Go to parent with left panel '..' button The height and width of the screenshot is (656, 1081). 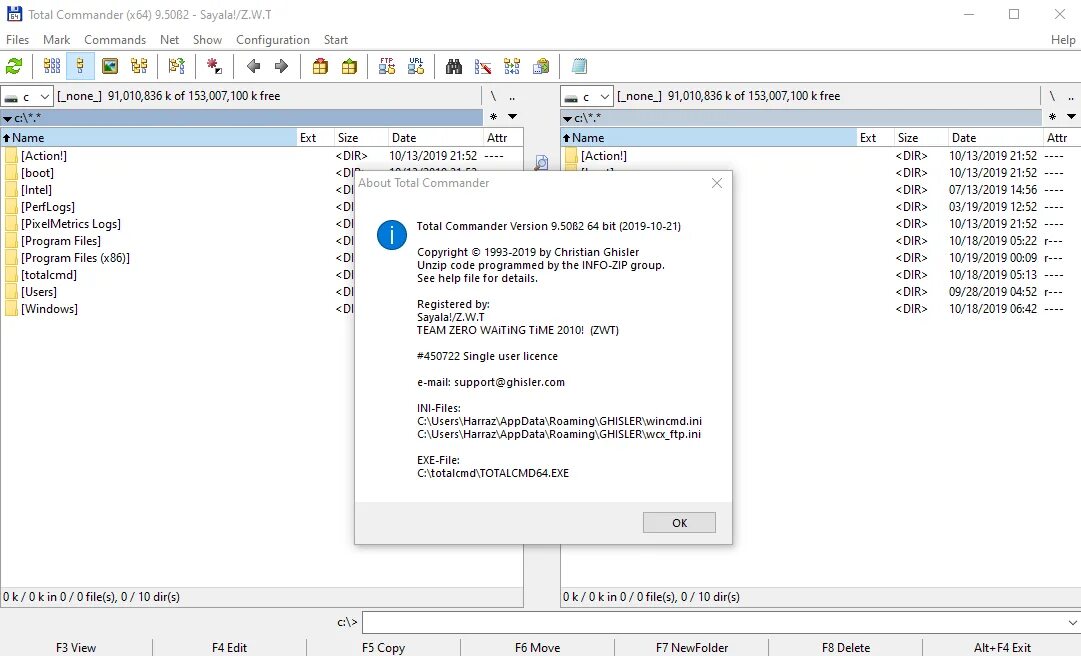512,96
